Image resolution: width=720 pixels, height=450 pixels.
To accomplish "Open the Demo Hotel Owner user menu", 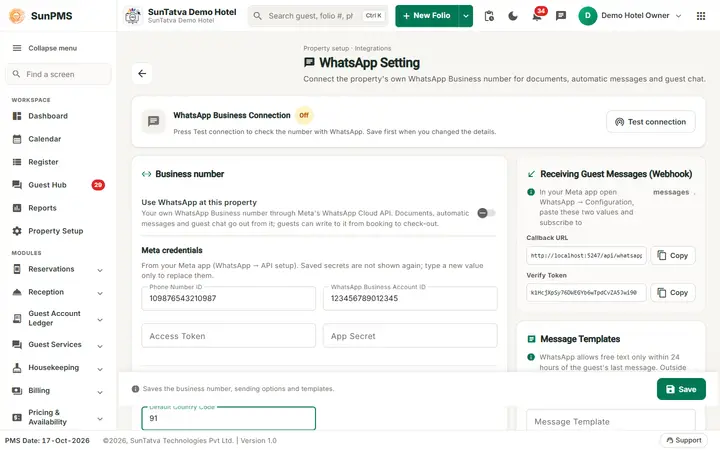I will (630, 16).
